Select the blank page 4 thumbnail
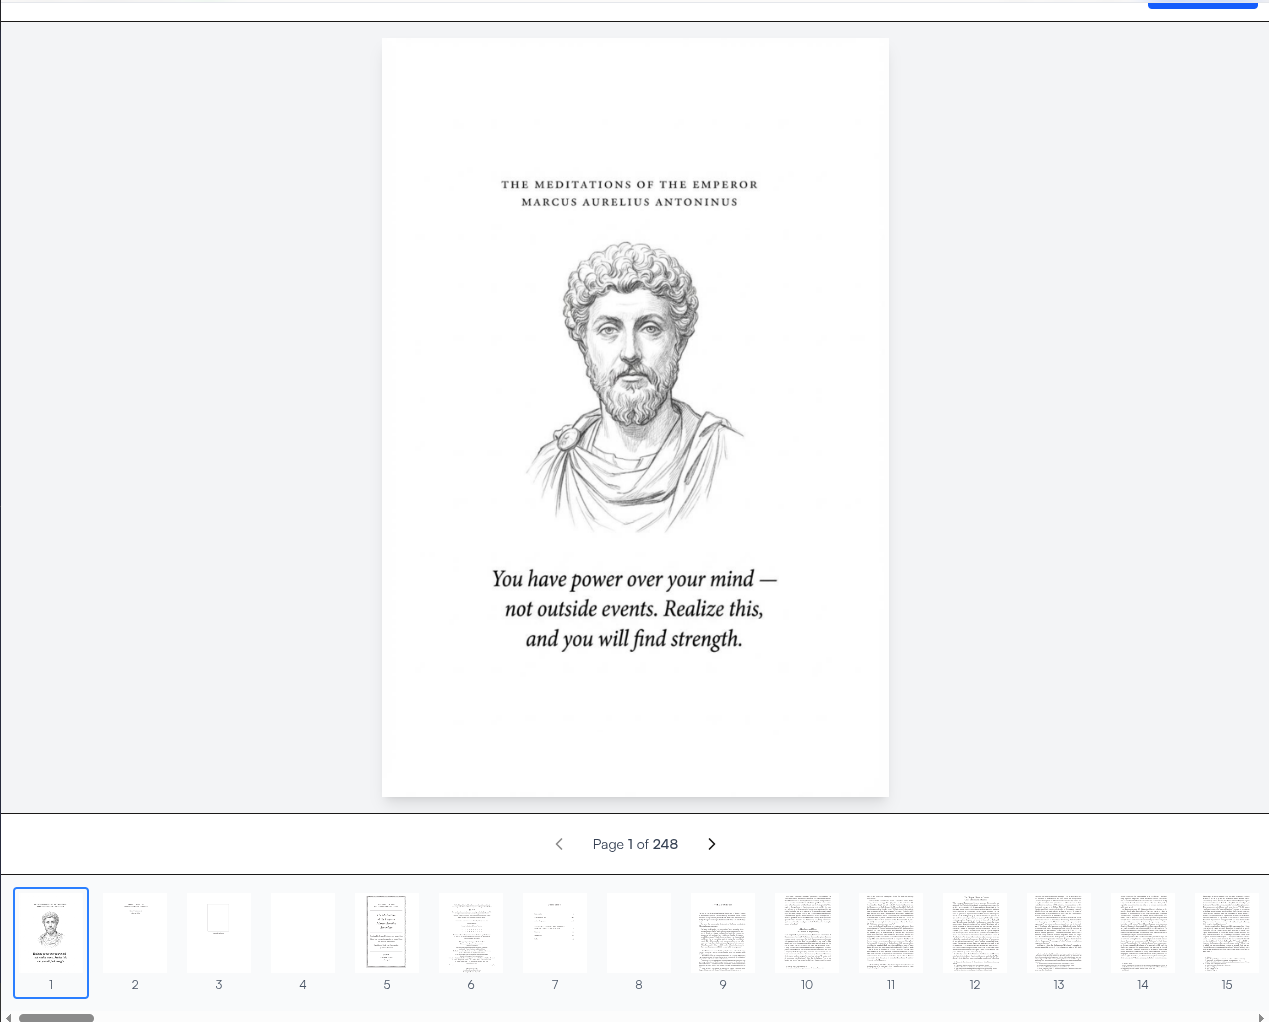Viewport: 1269px width, 1022px height. click(x=303, y=932)
